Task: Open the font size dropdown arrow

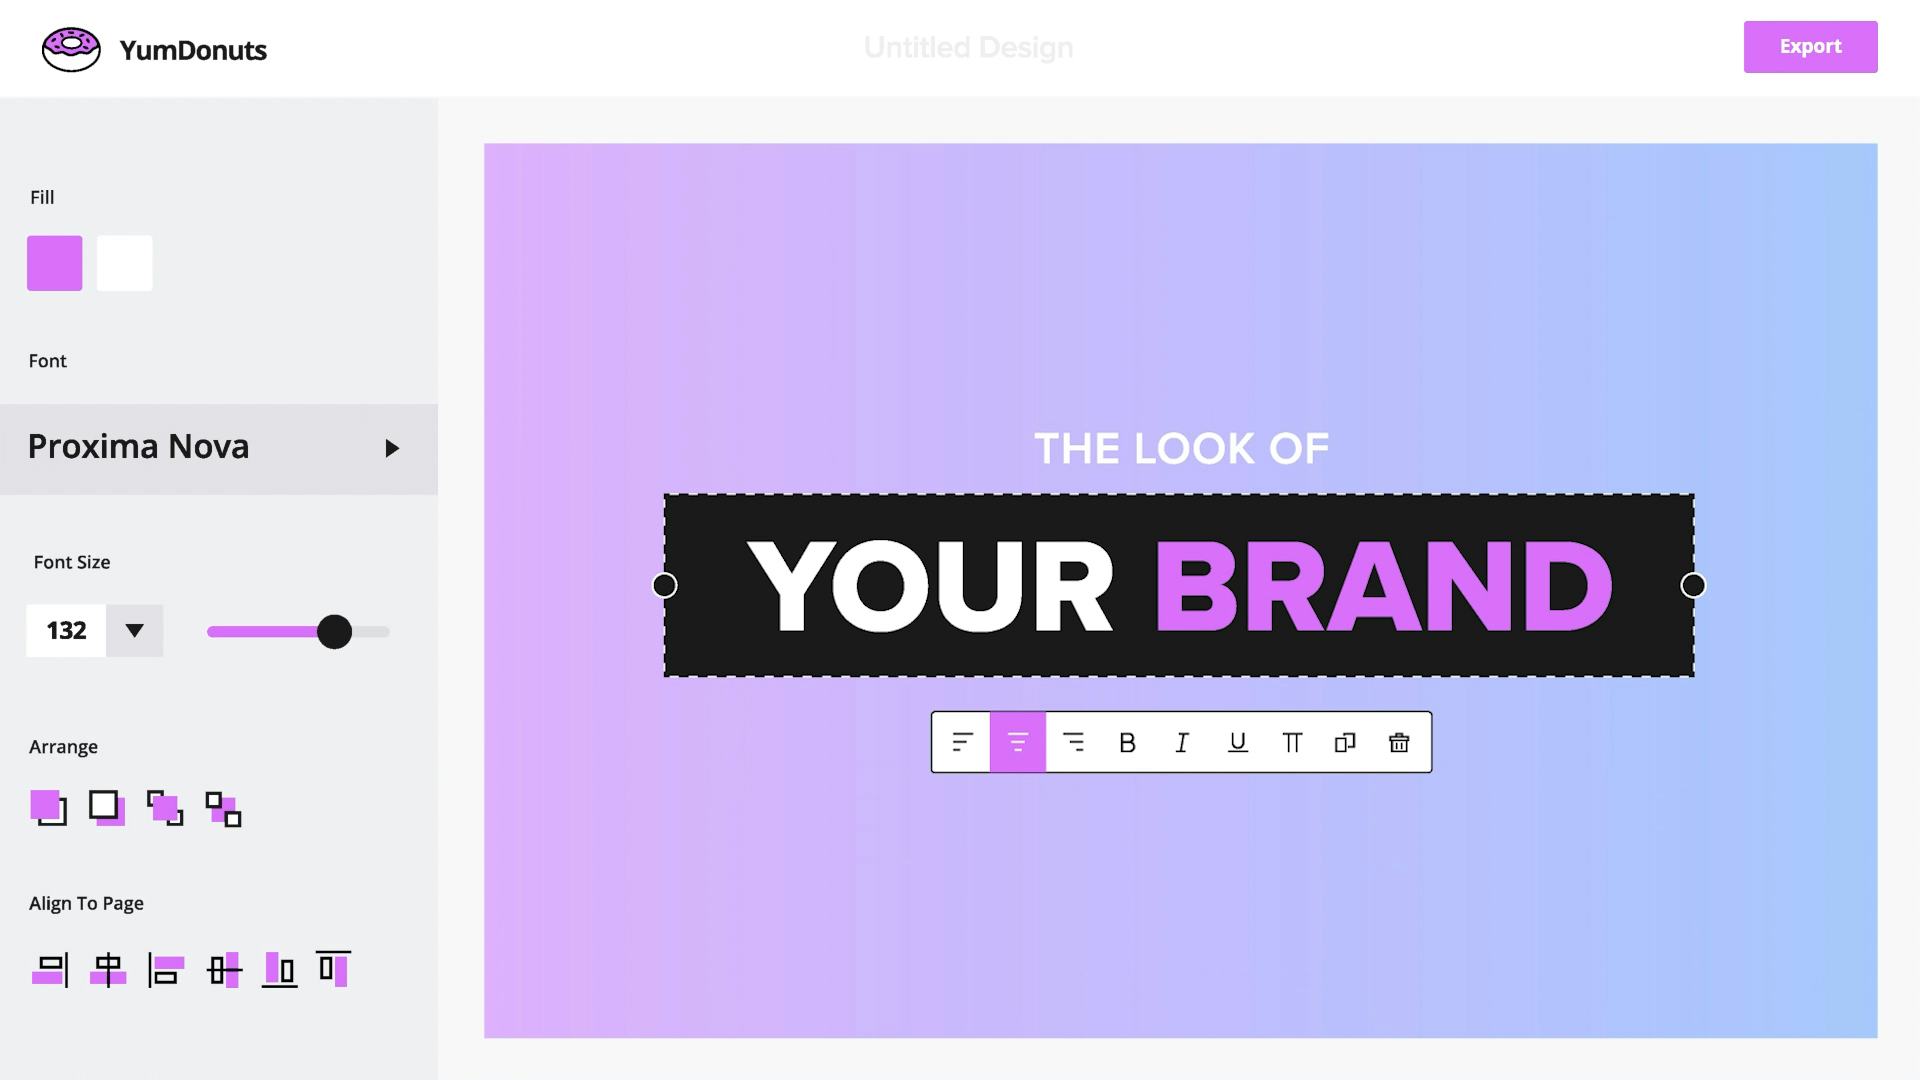Action: [x=134, y=630]
